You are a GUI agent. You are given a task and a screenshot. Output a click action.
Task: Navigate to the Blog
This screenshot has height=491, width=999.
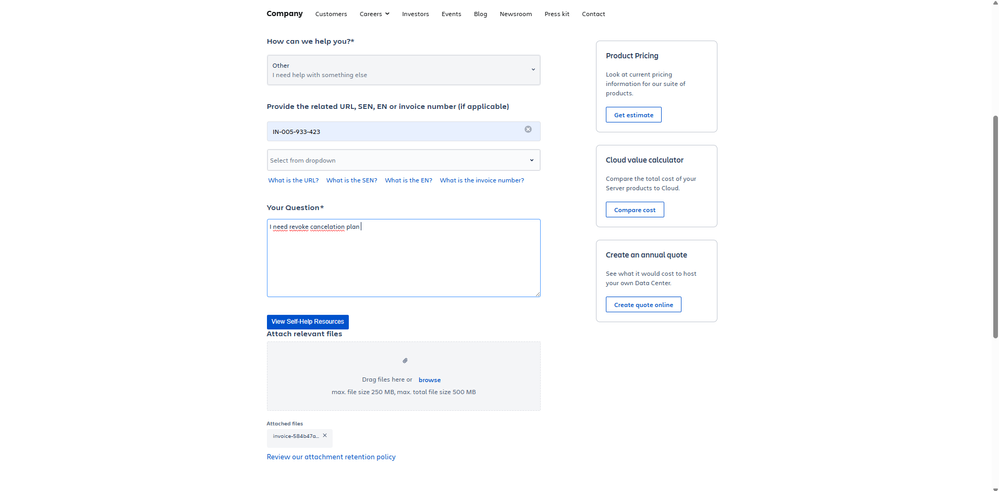click(x=480, y=14)
